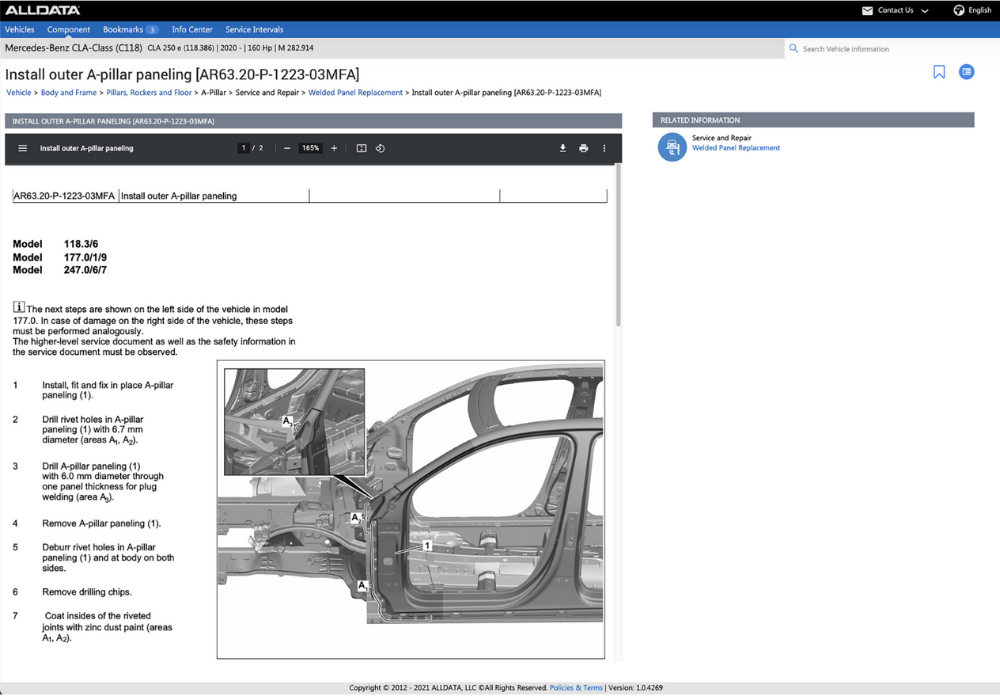Rotate the document with rotate icon
The image size is (1000, 700).
click(380, 148)
